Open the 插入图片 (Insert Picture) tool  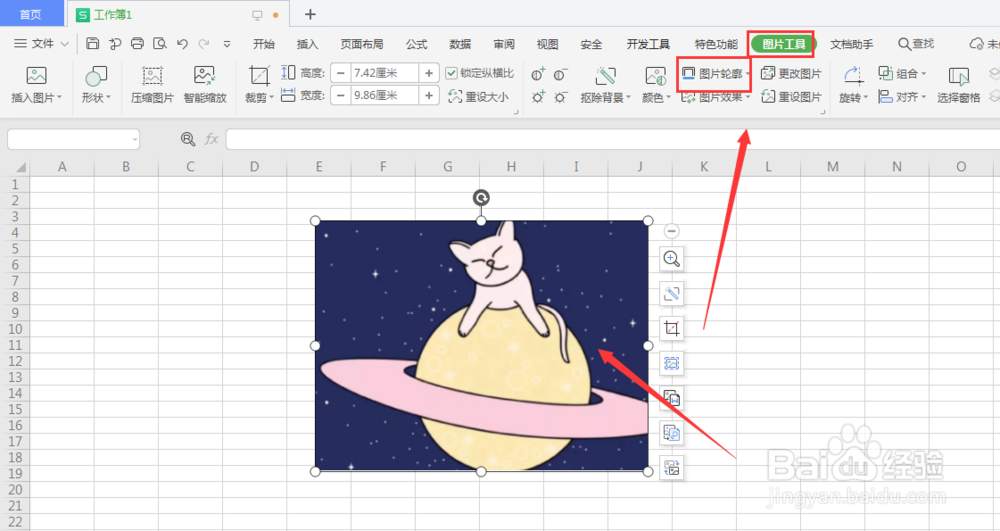[x=36, y=84]
